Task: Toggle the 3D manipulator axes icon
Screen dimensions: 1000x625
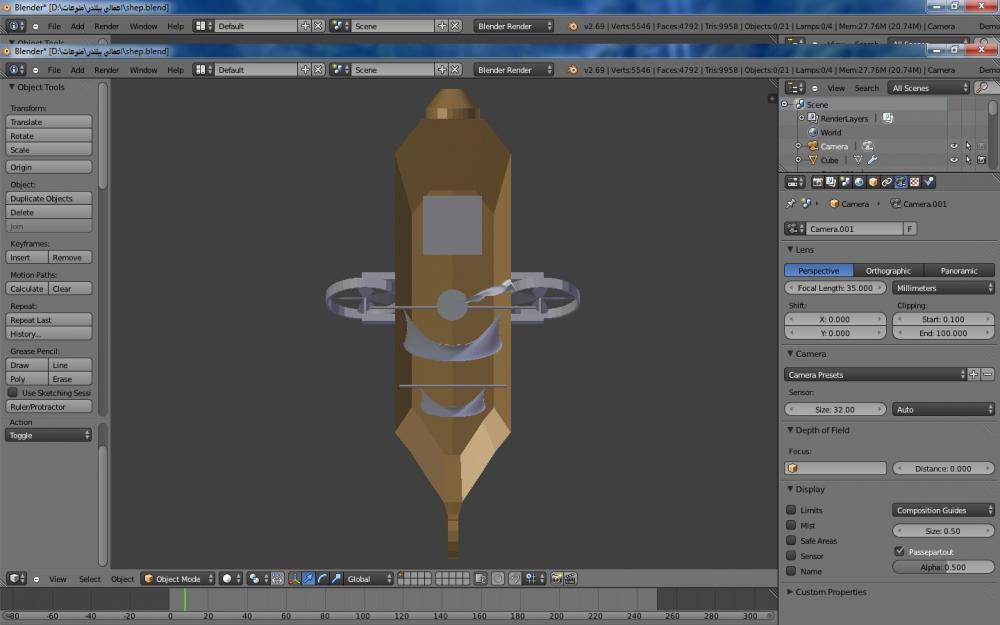Action: tap(294, 578)
